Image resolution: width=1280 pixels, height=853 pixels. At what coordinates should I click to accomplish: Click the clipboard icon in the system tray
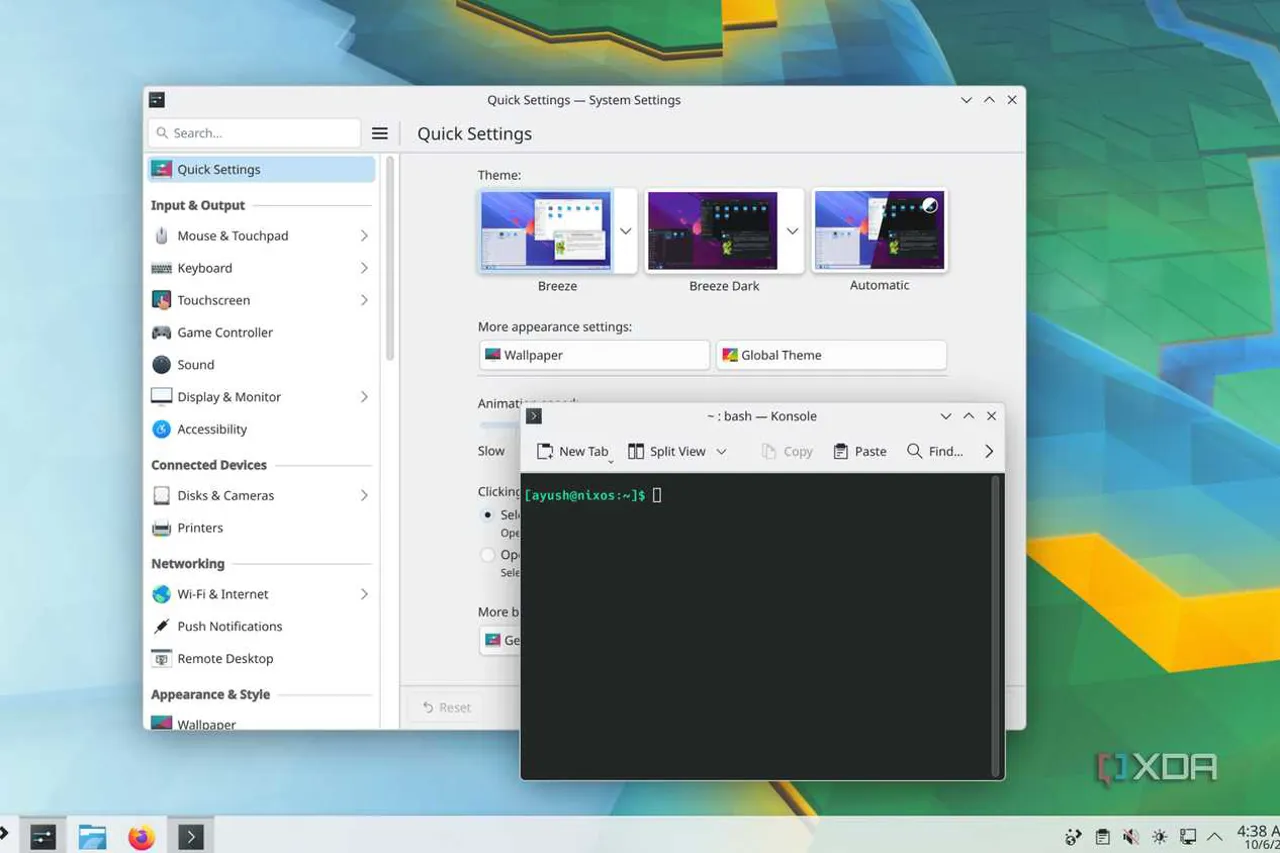(x=1102, y=836)
